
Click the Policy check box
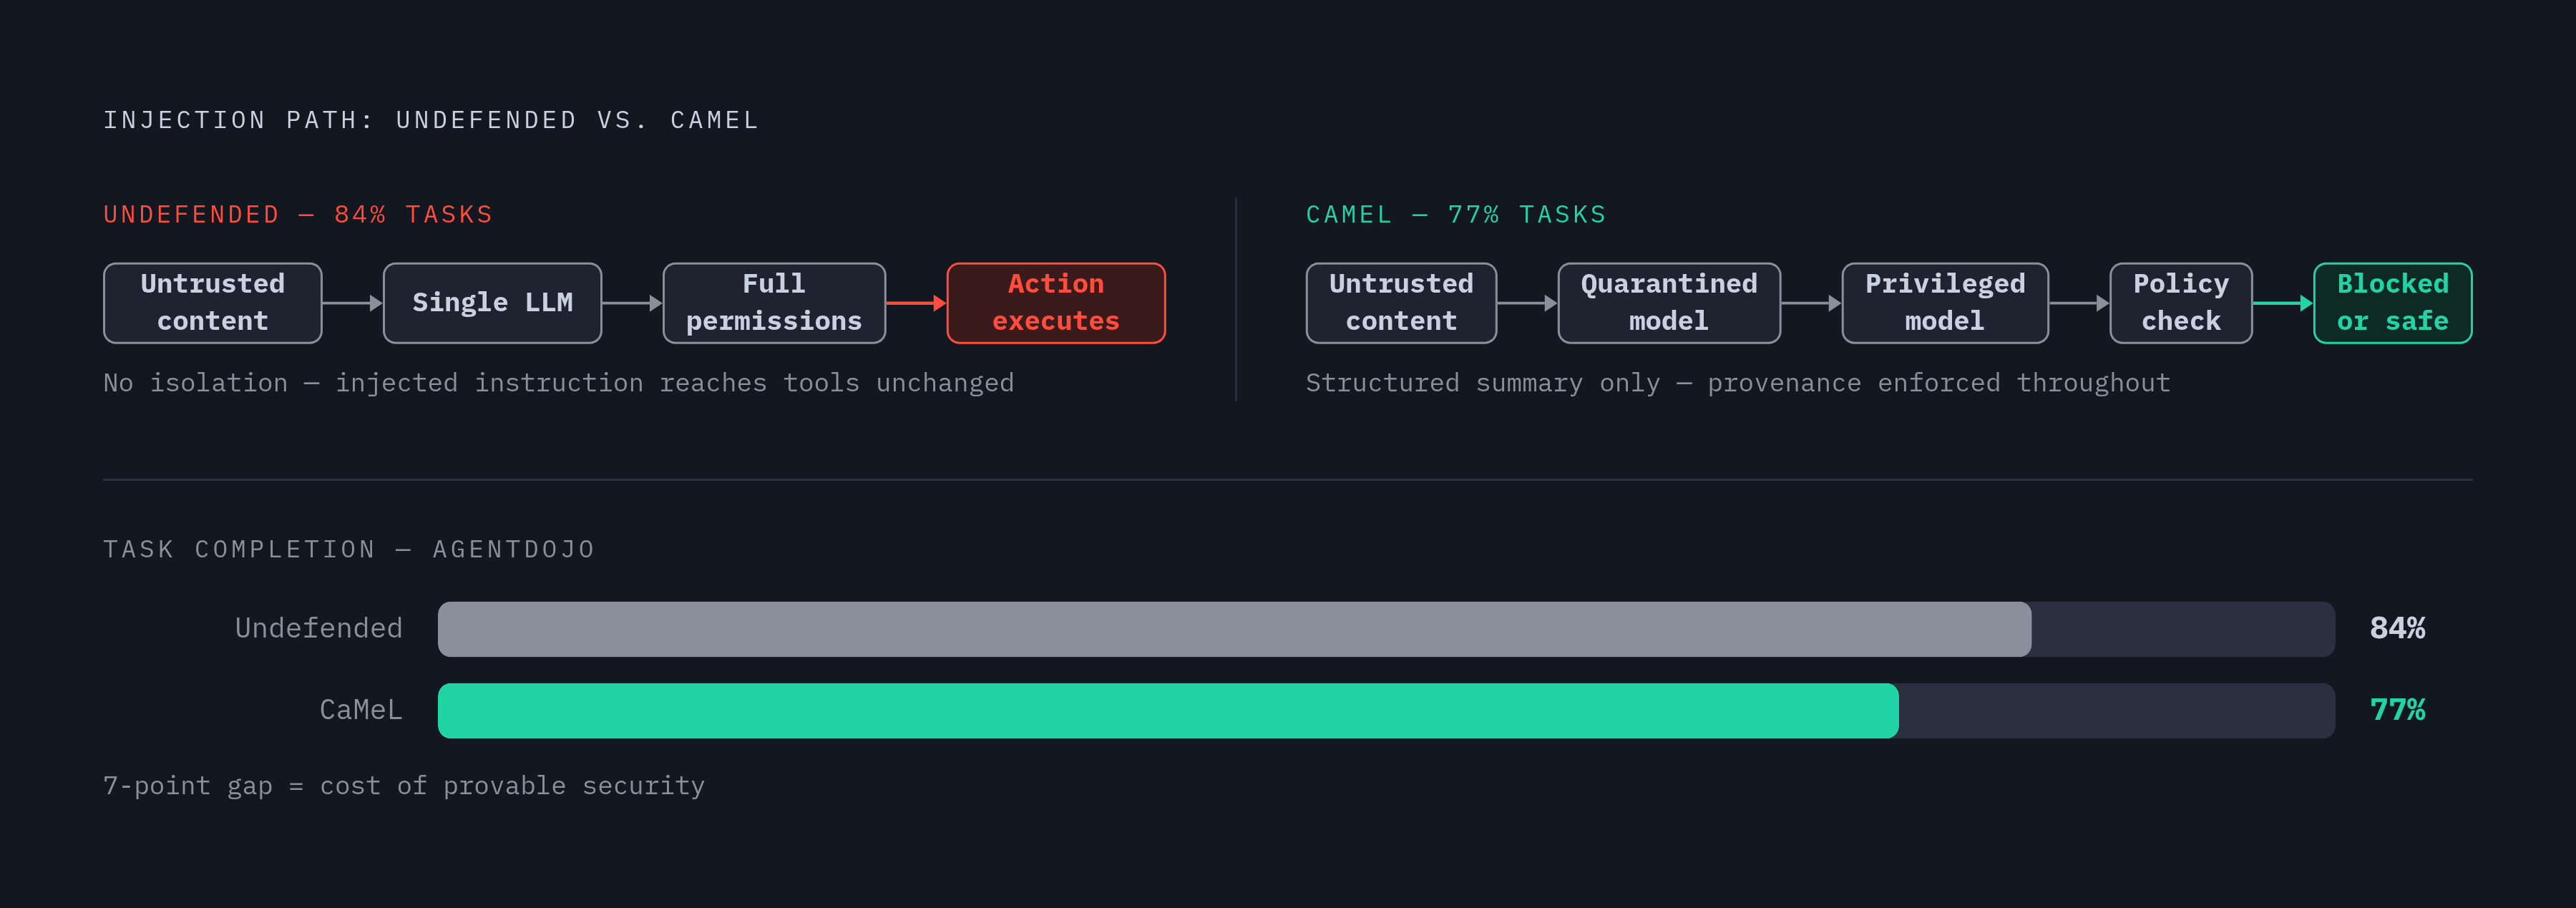coord(2180,303)
